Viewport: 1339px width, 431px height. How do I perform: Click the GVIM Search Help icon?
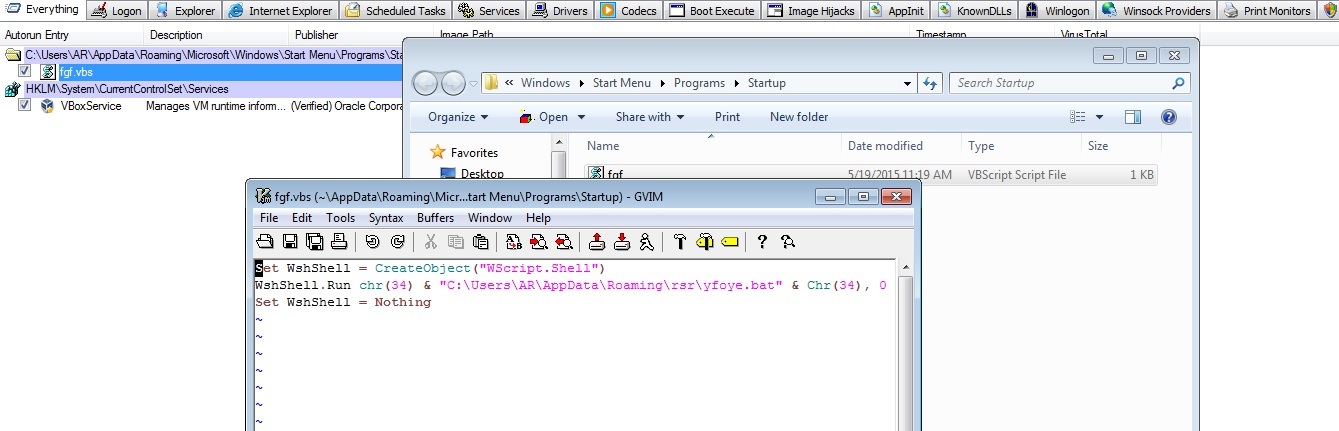coord(787,241)
